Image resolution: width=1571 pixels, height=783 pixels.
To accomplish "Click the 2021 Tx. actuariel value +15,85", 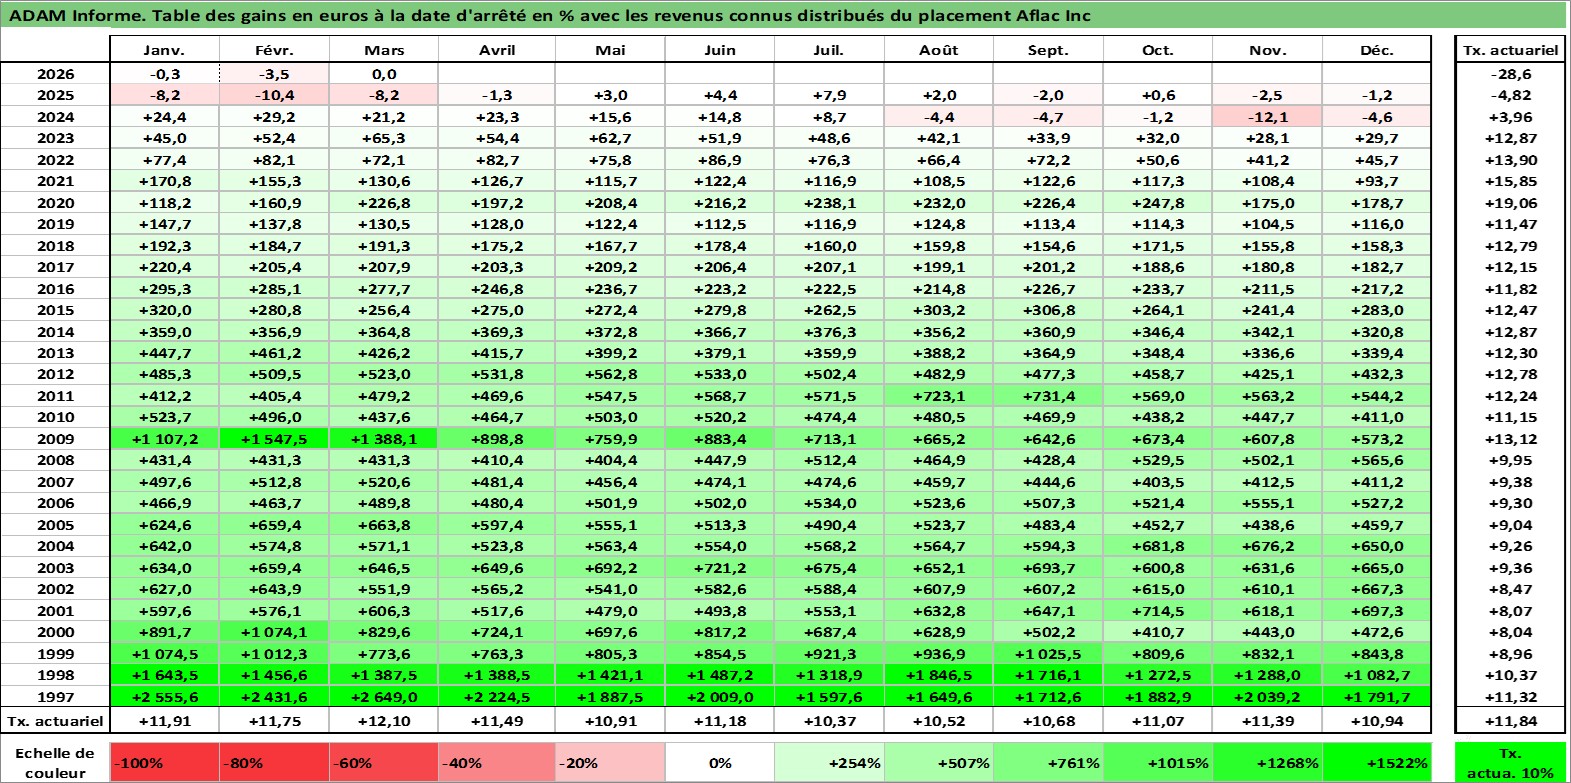I will click(1511, 181).
